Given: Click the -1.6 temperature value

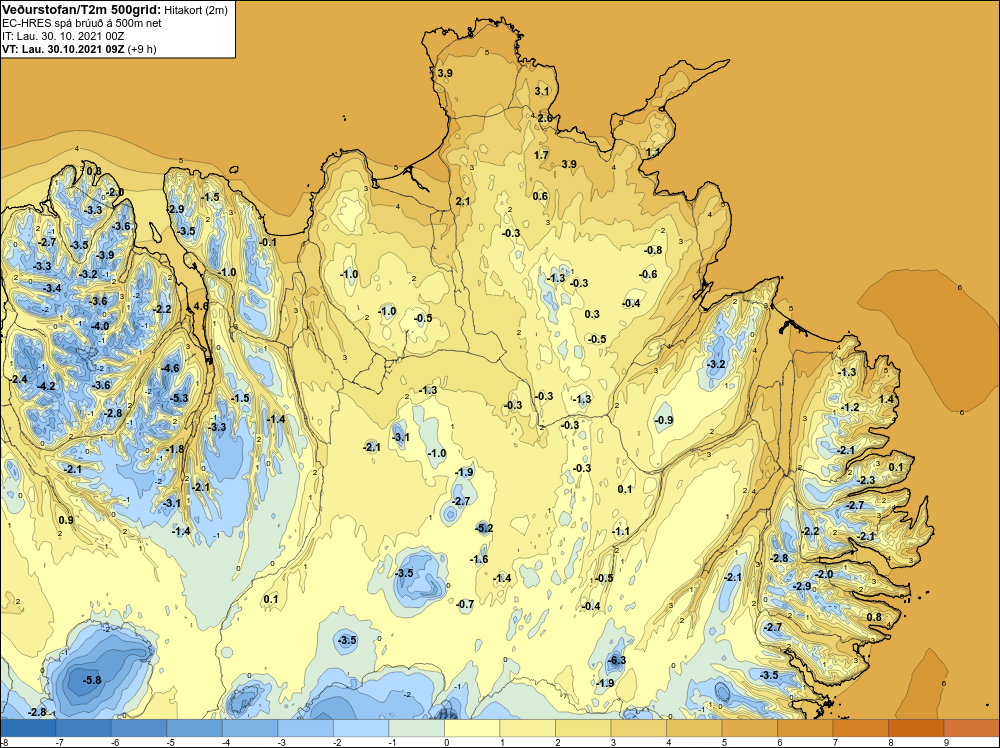Looking at the screenshot, I should 479,559.
